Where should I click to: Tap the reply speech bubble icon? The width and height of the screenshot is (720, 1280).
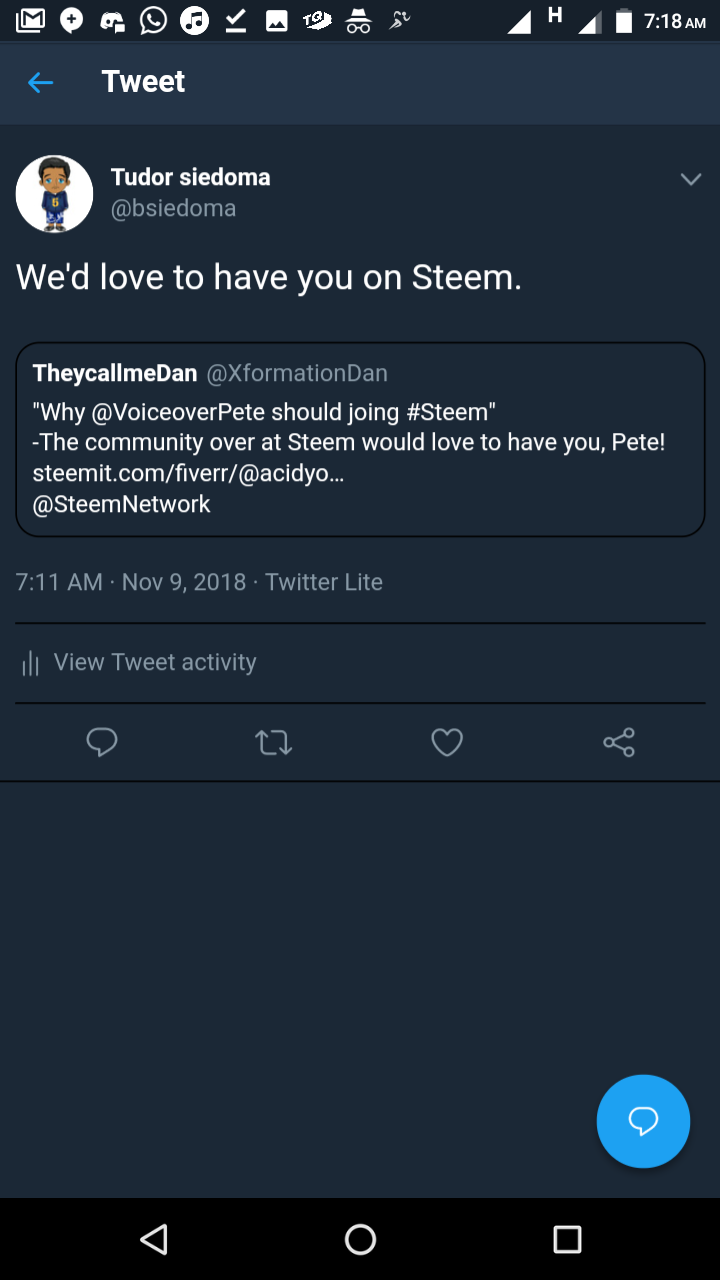(x=102, y=742)
